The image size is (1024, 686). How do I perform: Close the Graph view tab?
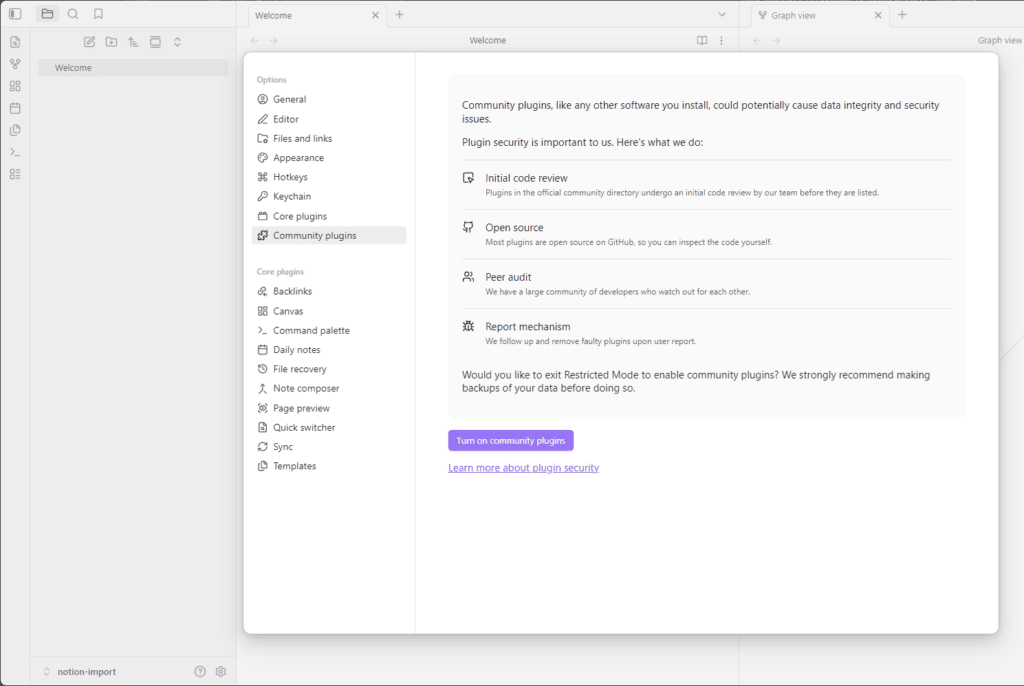point(878,15)
